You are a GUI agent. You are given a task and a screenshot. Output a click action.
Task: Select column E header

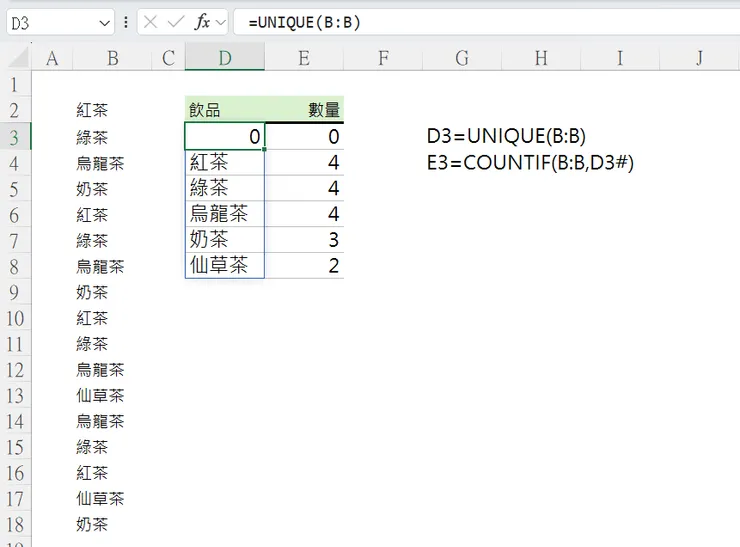304,58
